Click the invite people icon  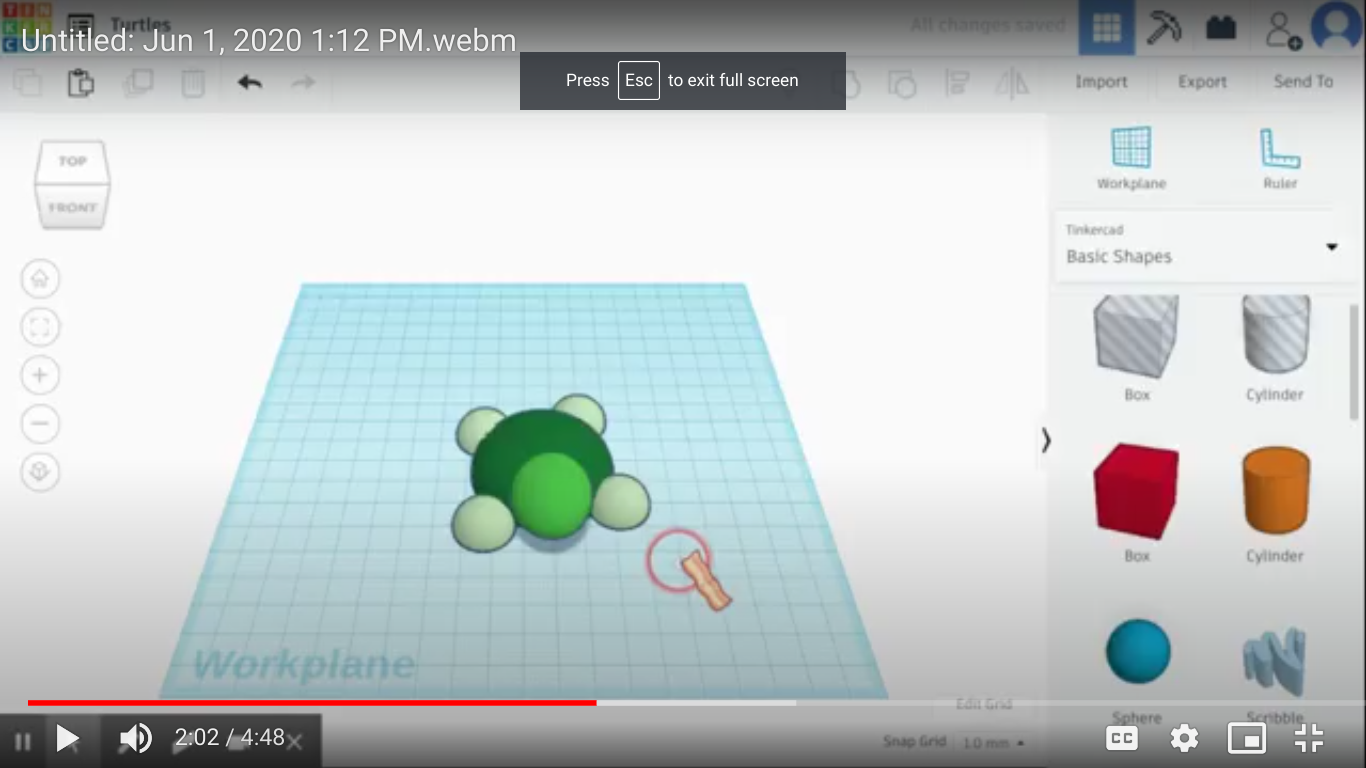coord(1281,30)
